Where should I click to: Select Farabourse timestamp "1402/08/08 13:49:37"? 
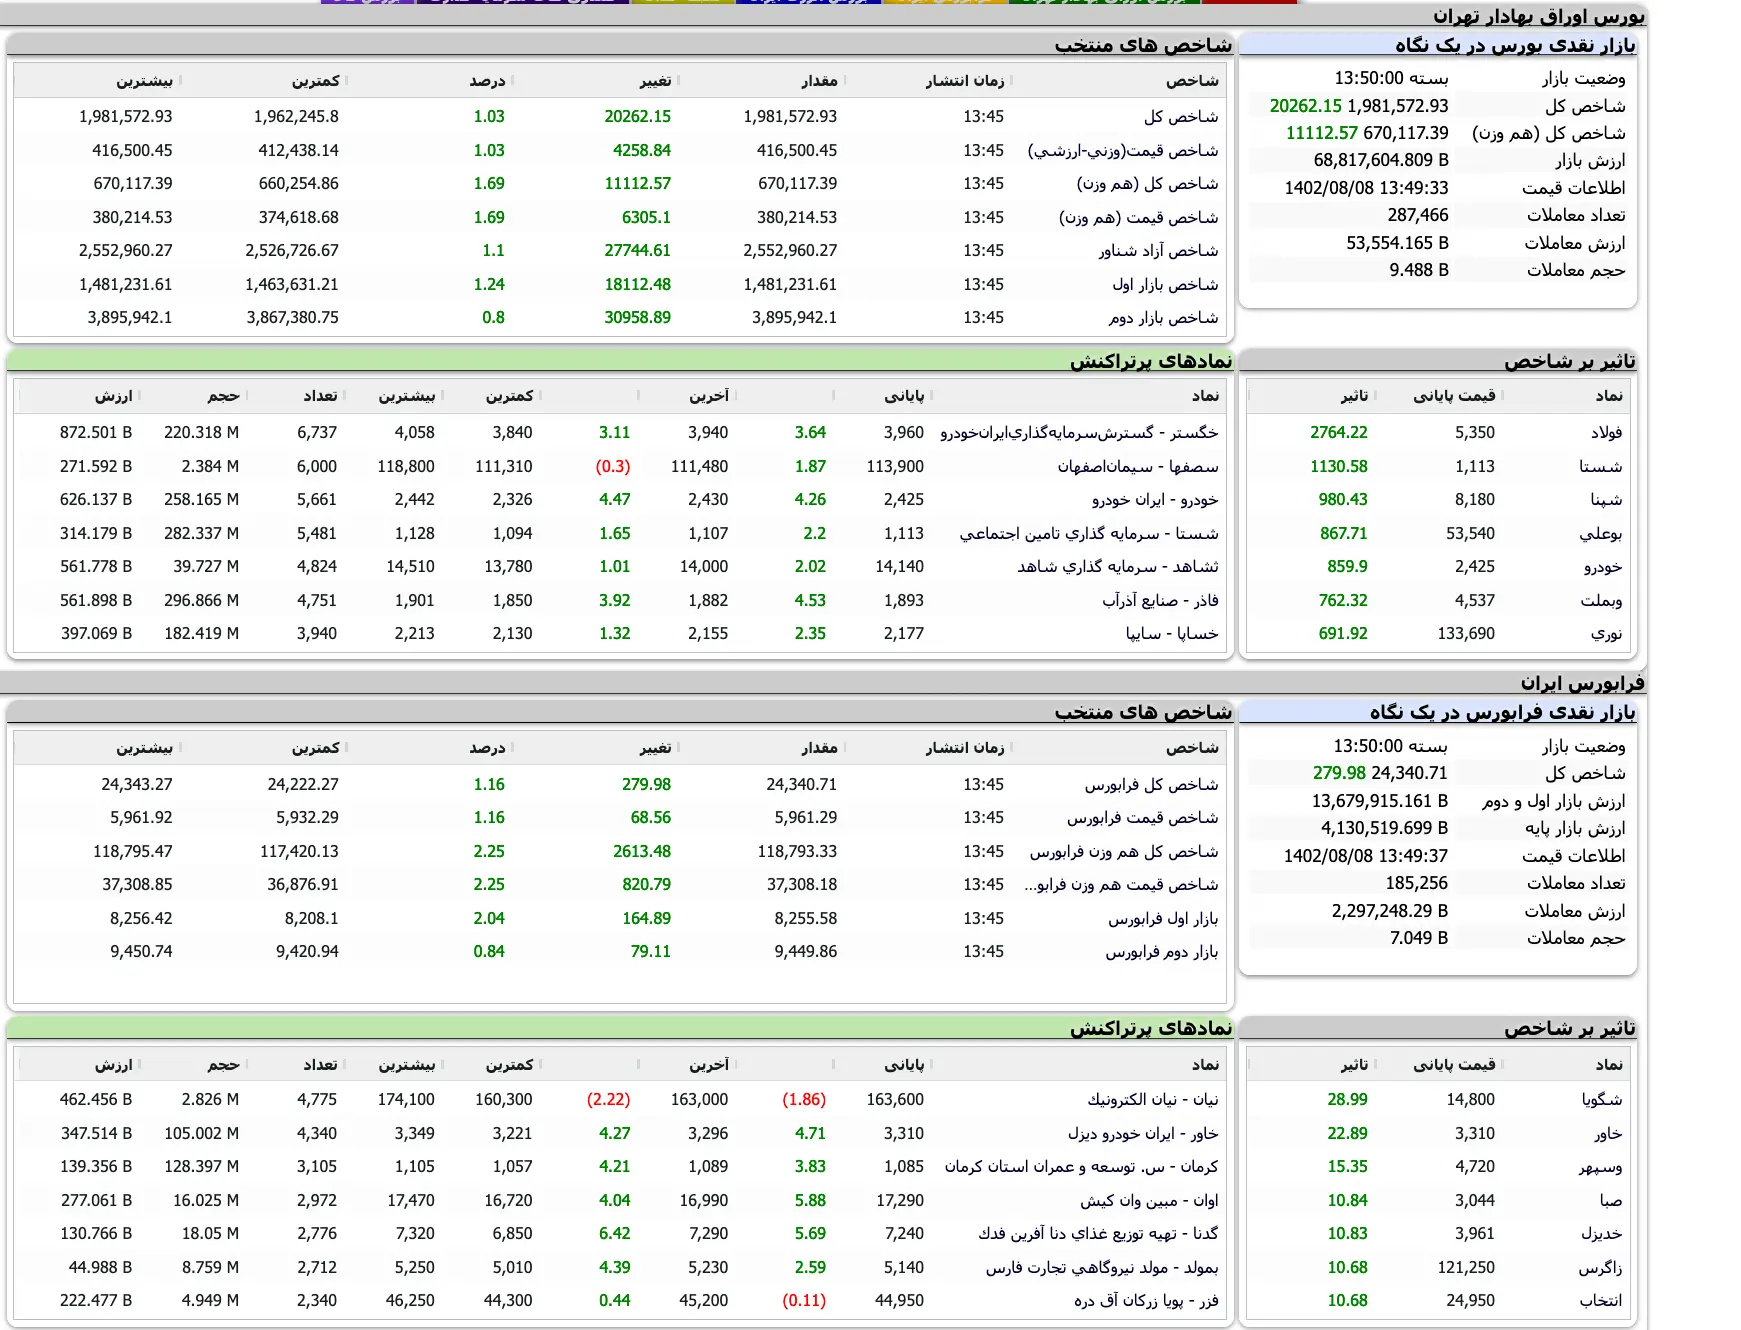pyautogui.click(x=1366, y=856)
